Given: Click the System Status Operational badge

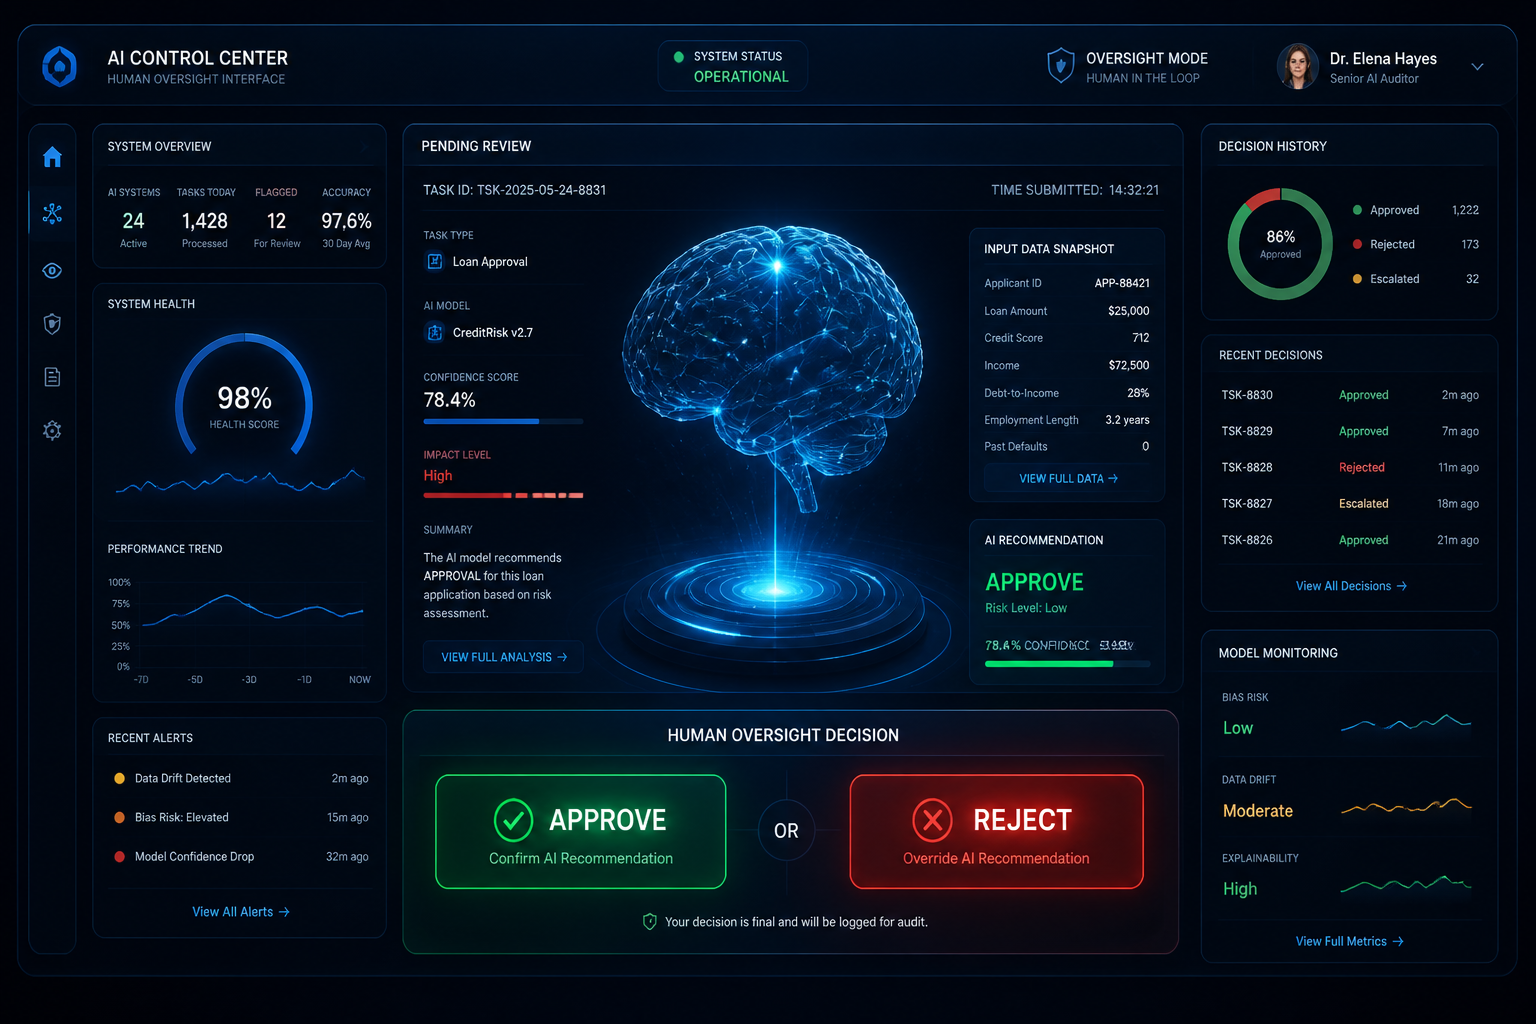Looking at the screenshot, I should [733, 66].
